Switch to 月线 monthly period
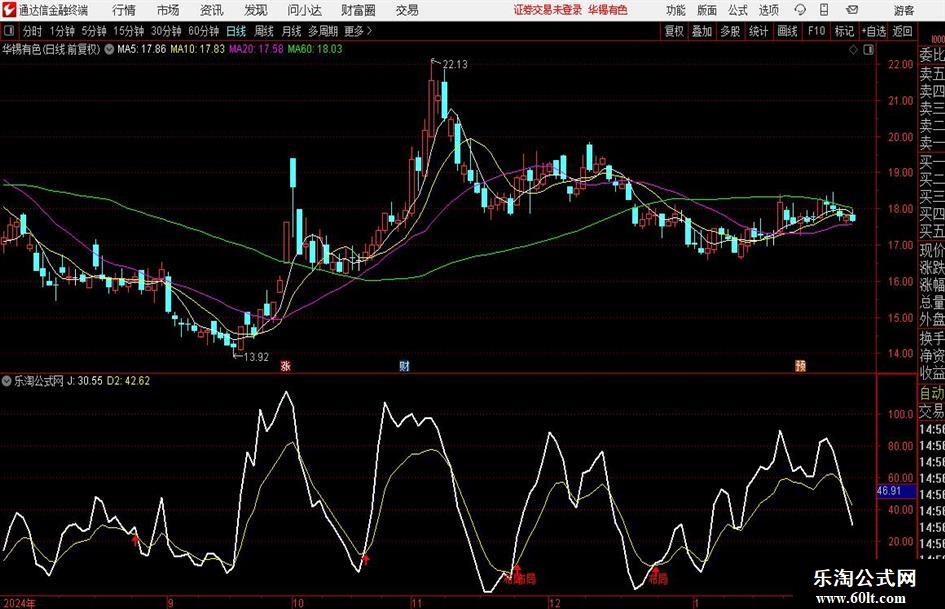Viewport: 945px width, 609px height. [292, 31]
